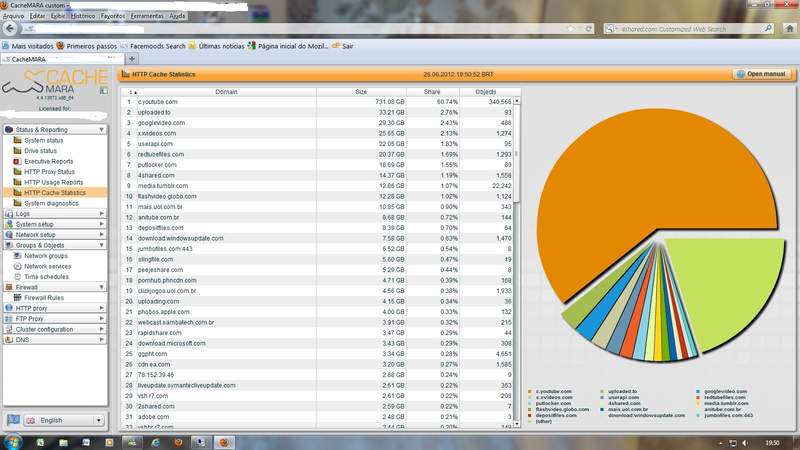Open Mais visitados bookmark
Viewport: 800px width, 450px height.
(28, 46)
